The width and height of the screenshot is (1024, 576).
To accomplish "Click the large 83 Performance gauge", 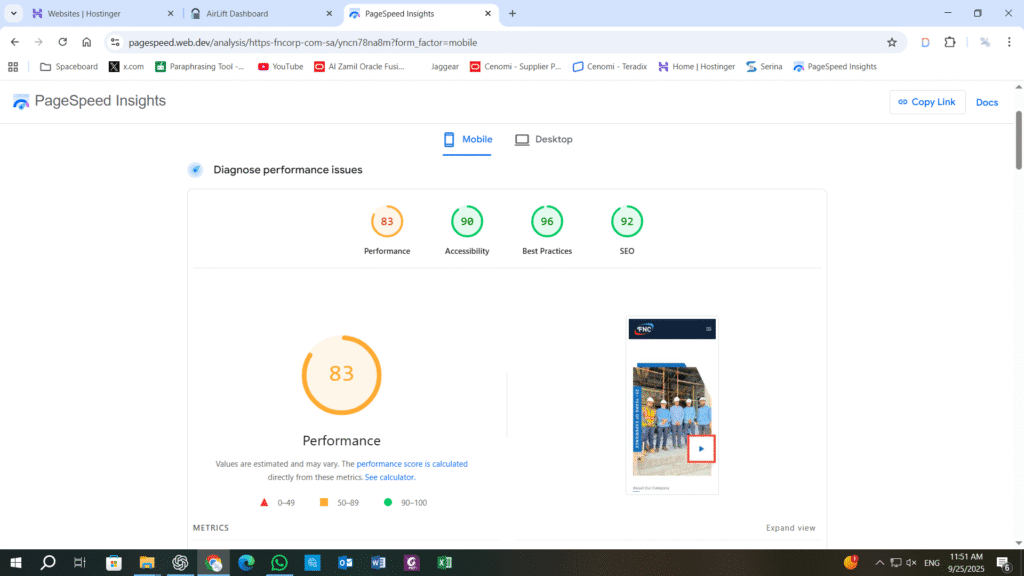I will [x=342, y=375].
